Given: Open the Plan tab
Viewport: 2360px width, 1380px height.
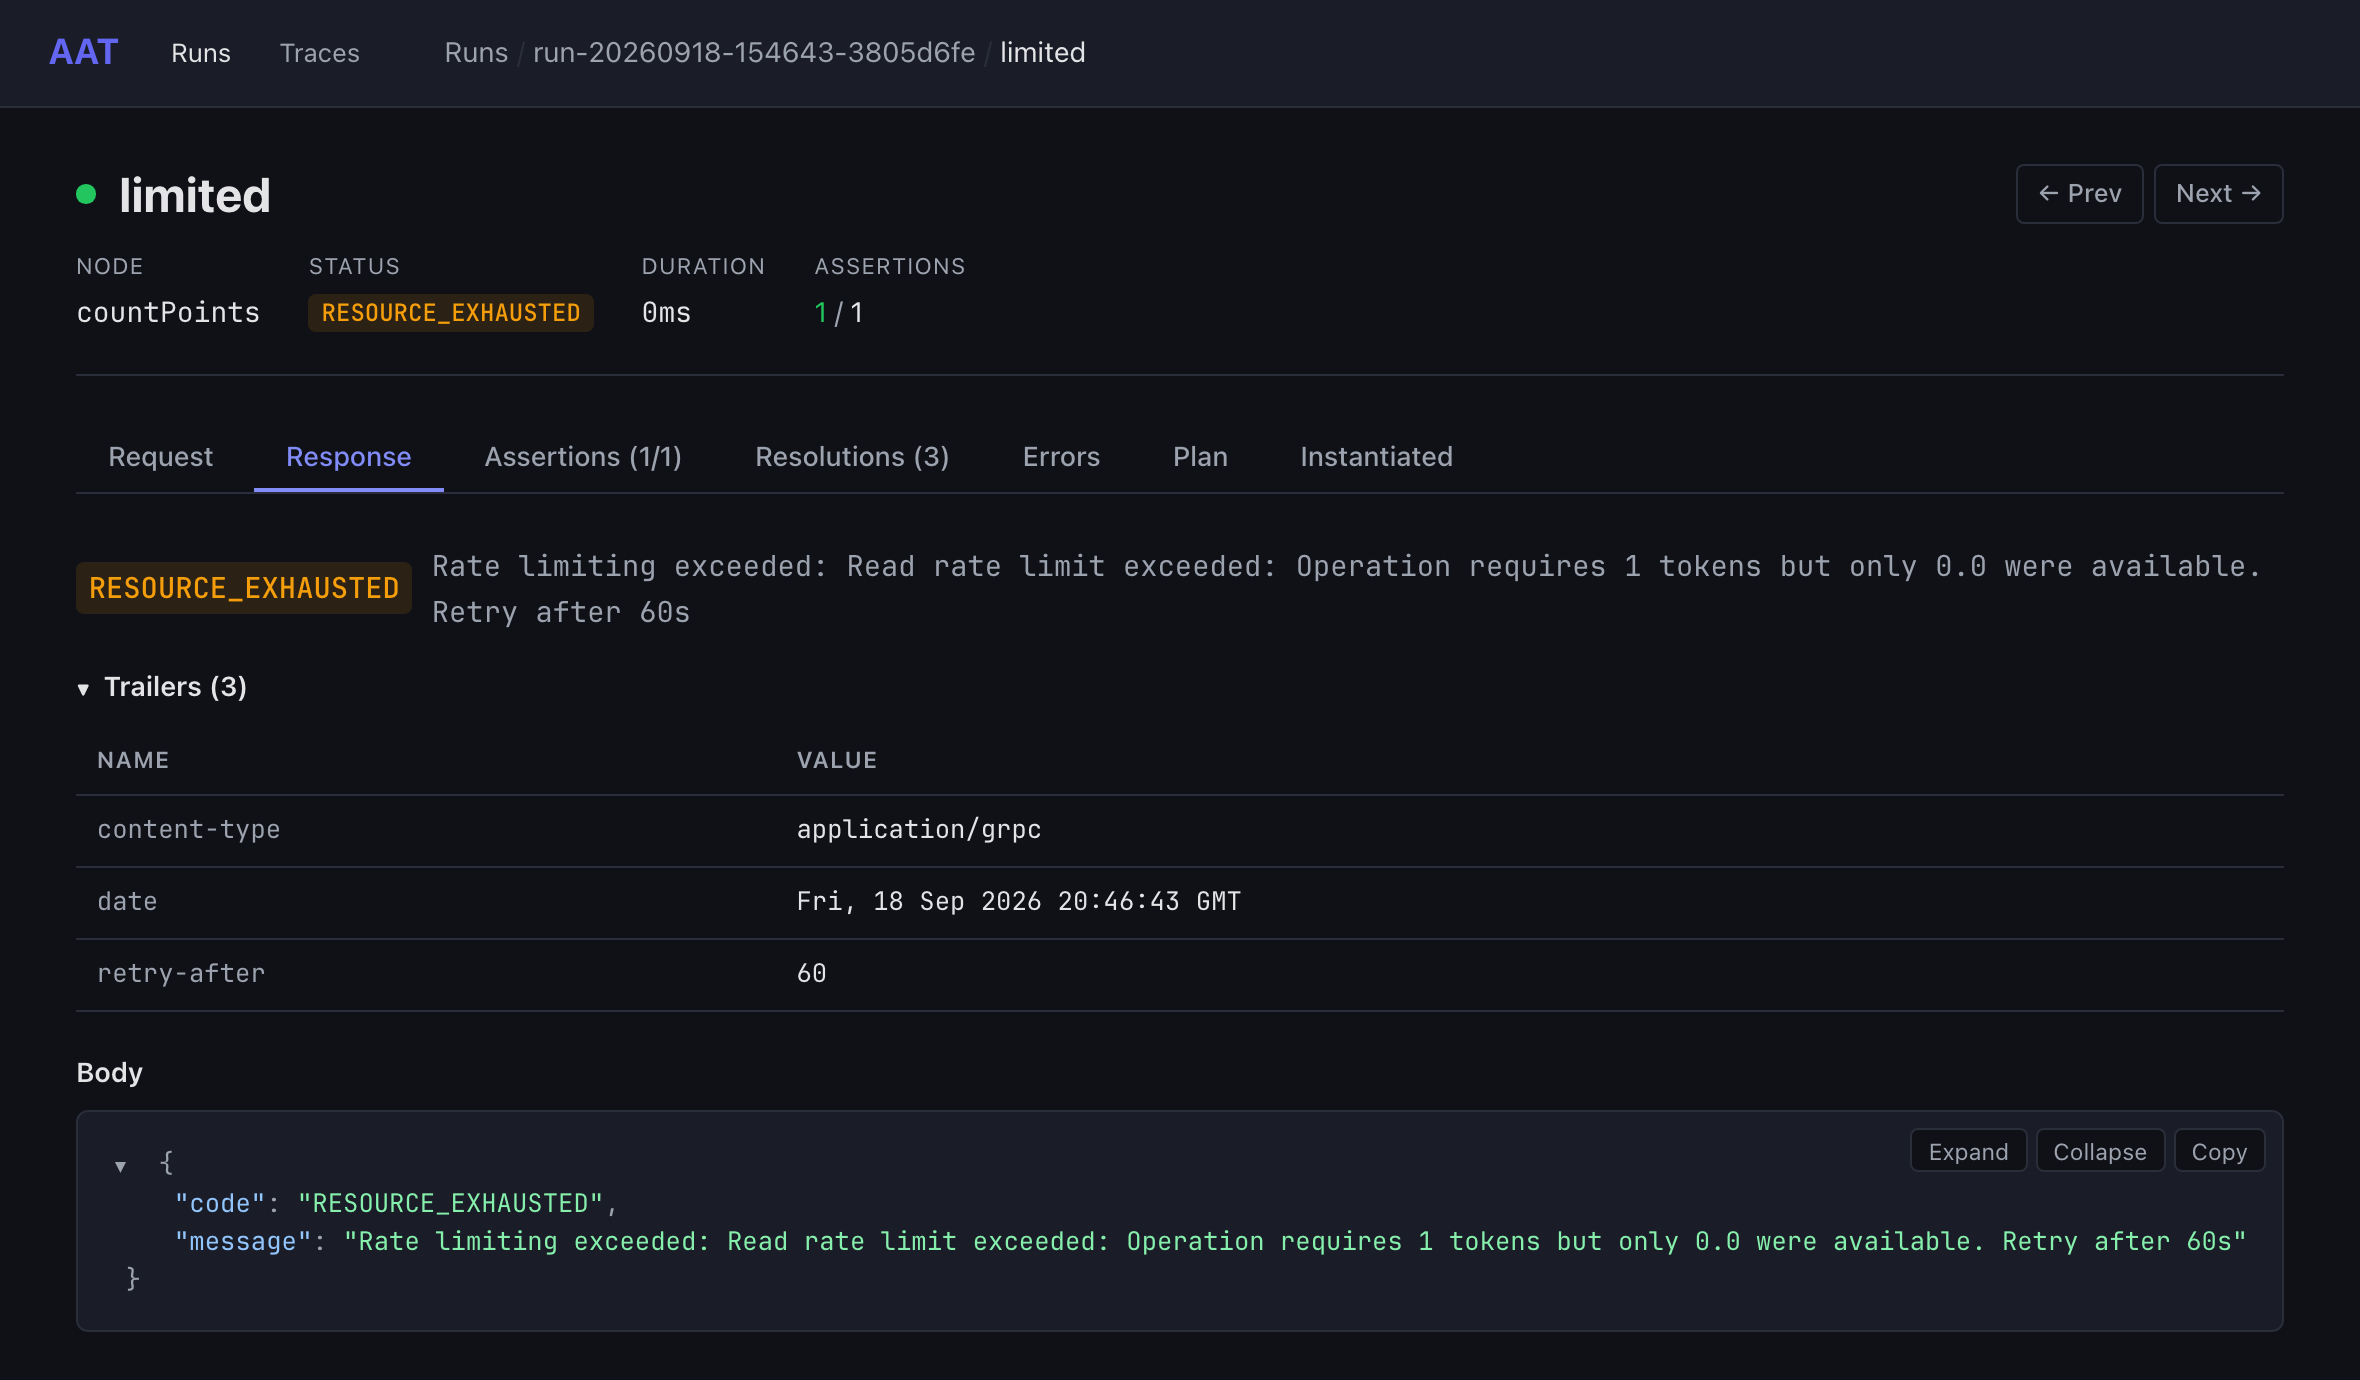Looking at the screenshot, I should tap(1200, 457).
